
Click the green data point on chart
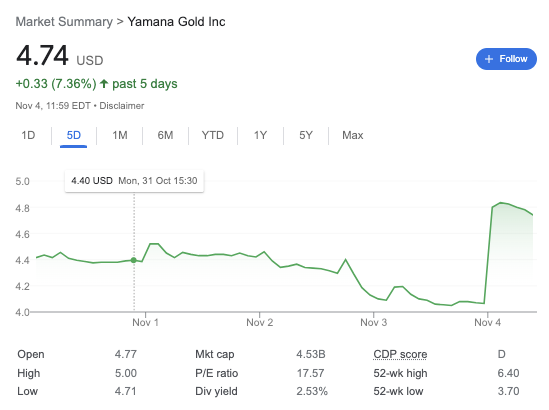[x=134, y=260]
